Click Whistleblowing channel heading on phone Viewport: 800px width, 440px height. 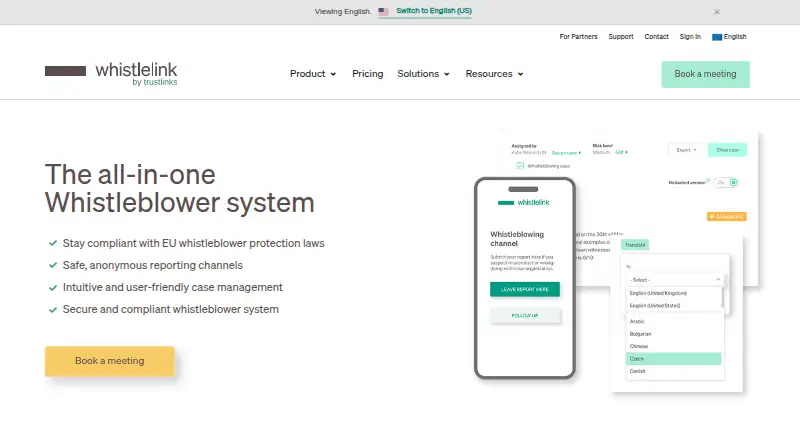point(517,239)
